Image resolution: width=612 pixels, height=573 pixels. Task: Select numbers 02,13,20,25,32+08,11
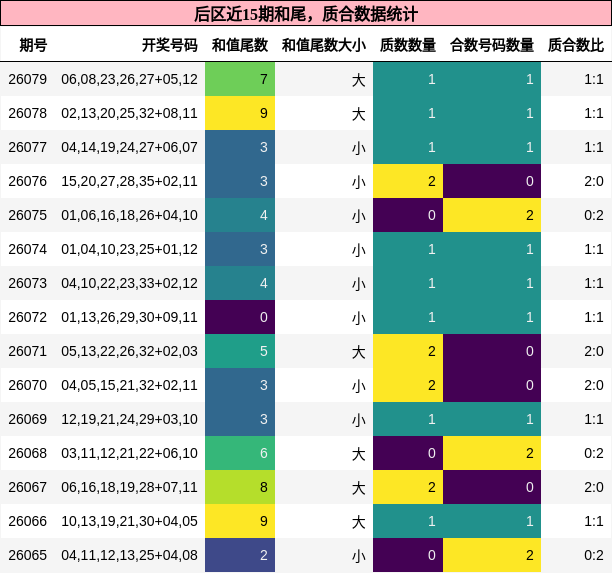[x=130, y=113]
